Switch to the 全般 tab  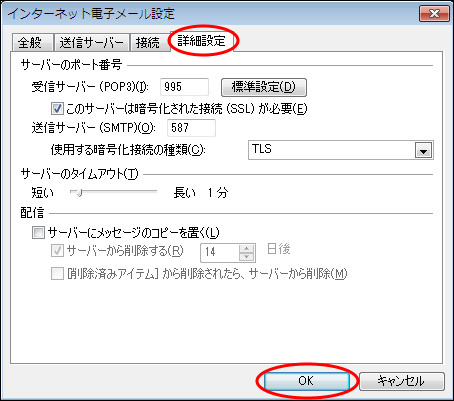32,42
